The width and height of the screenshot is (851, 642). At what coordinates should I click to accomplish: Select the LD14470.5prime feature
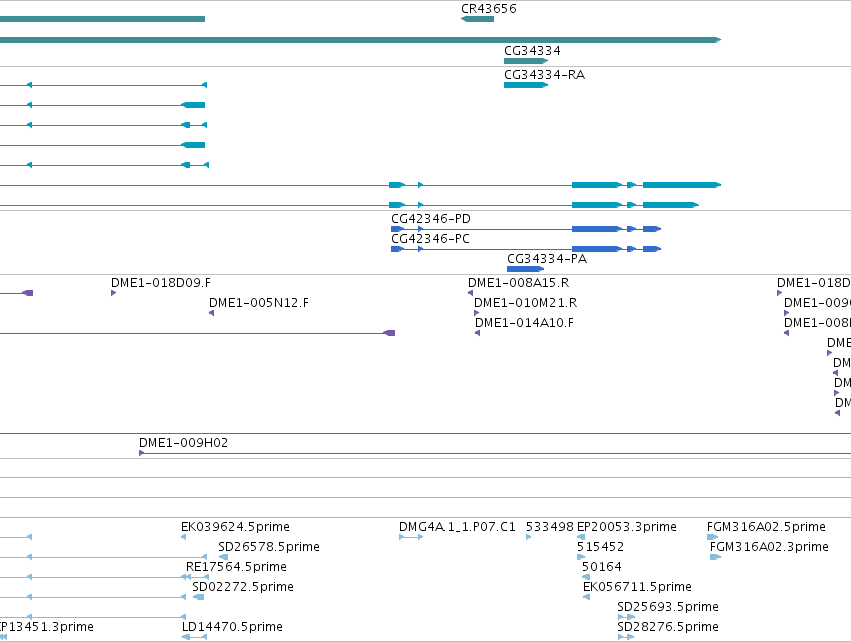[x=194, y=637]
